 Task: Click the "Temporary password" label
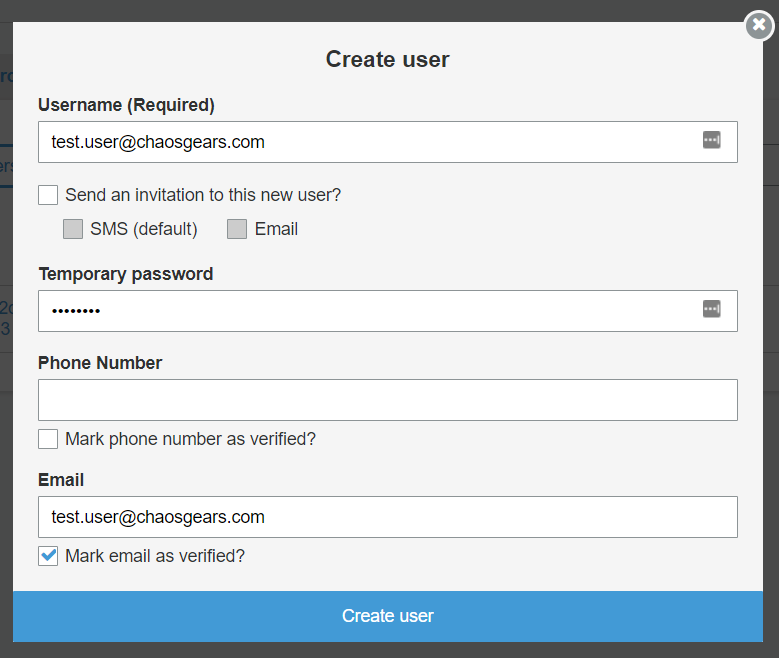[125, 274]
